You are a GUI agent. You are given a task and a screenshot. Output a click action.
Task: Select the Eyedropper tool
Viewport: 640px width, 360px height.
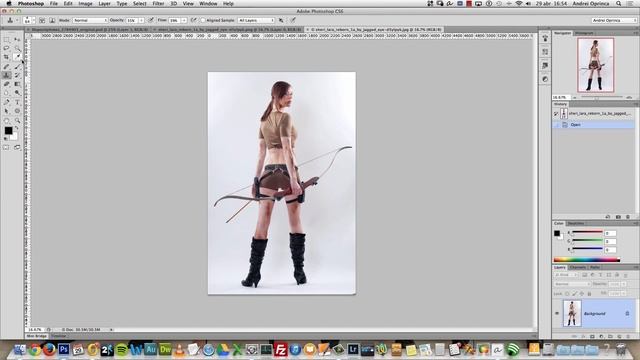[x=17, y=57]
